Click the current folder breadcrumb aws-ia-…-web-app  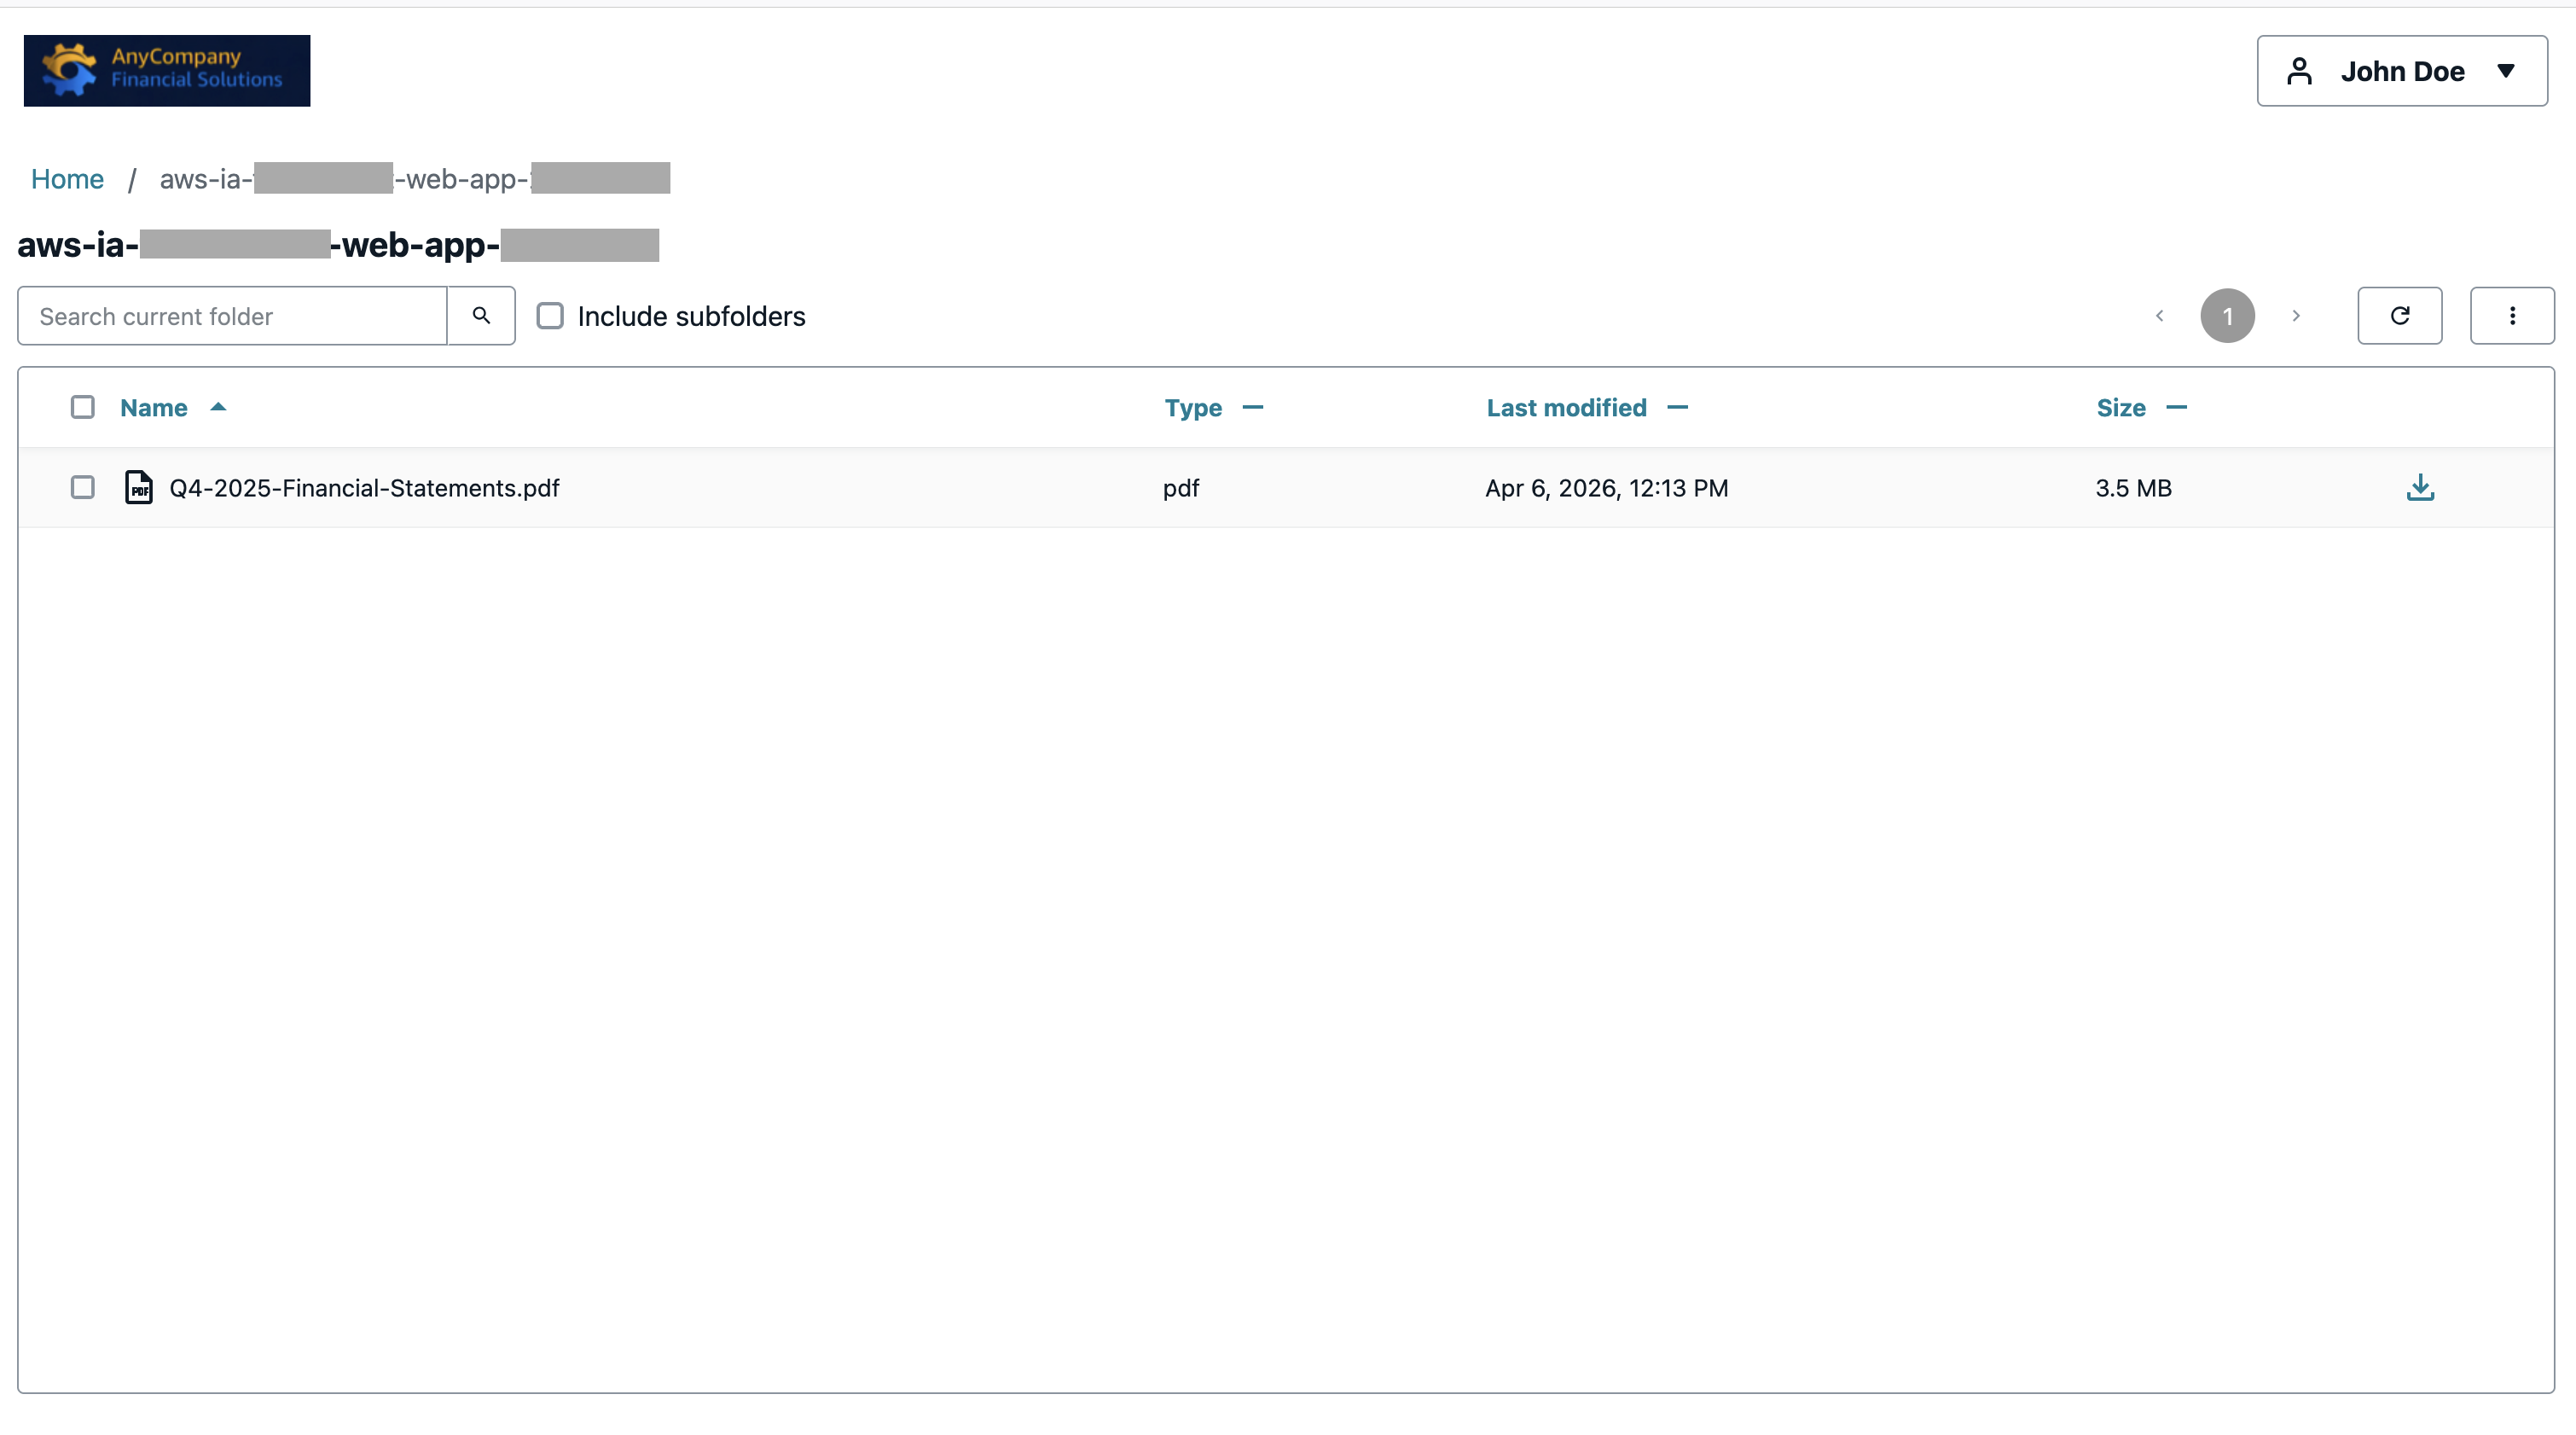414,179
